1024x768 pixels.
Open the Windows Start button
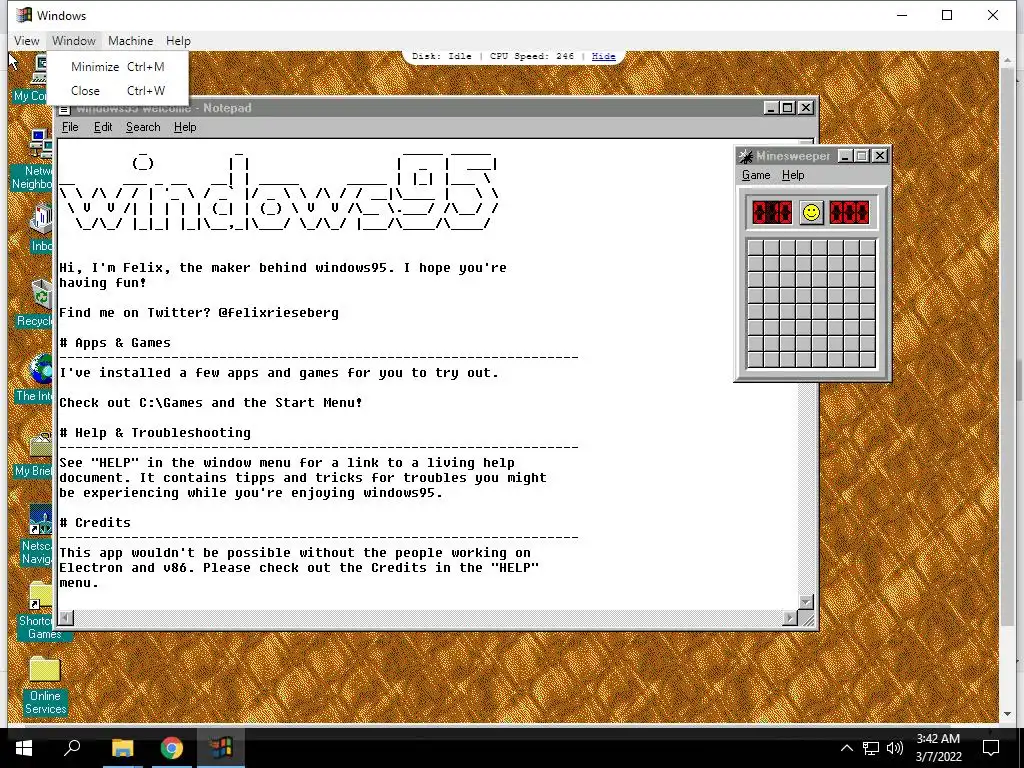pos(24,748)
